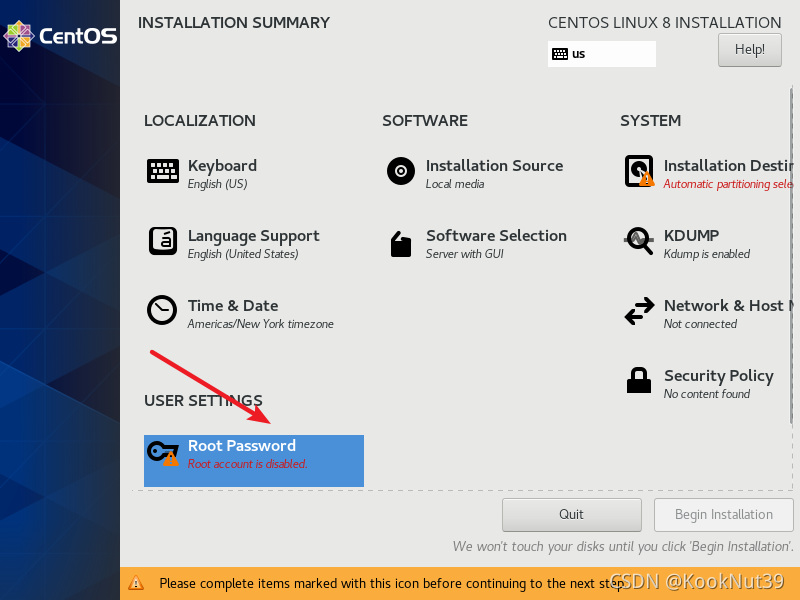800x600 pixels.
Task: Click the Time & Date clock icon
Action: coord(162,310)
